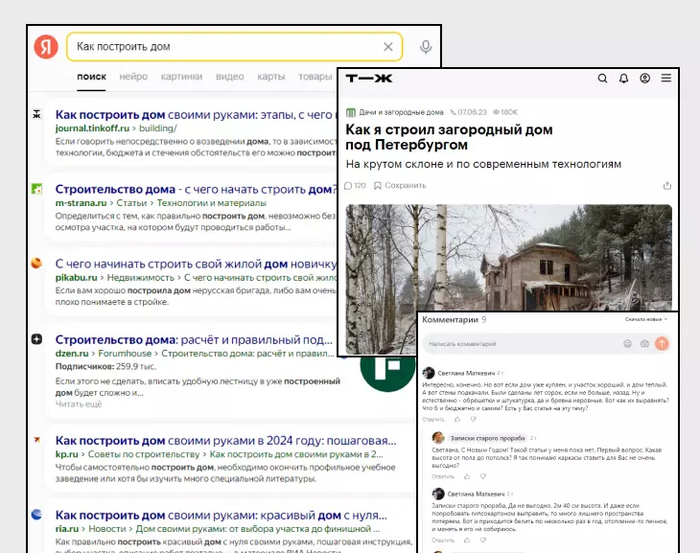Activate voice search microphone icon
The width and height of the screenshot is (700, 553).
[426, 47]
